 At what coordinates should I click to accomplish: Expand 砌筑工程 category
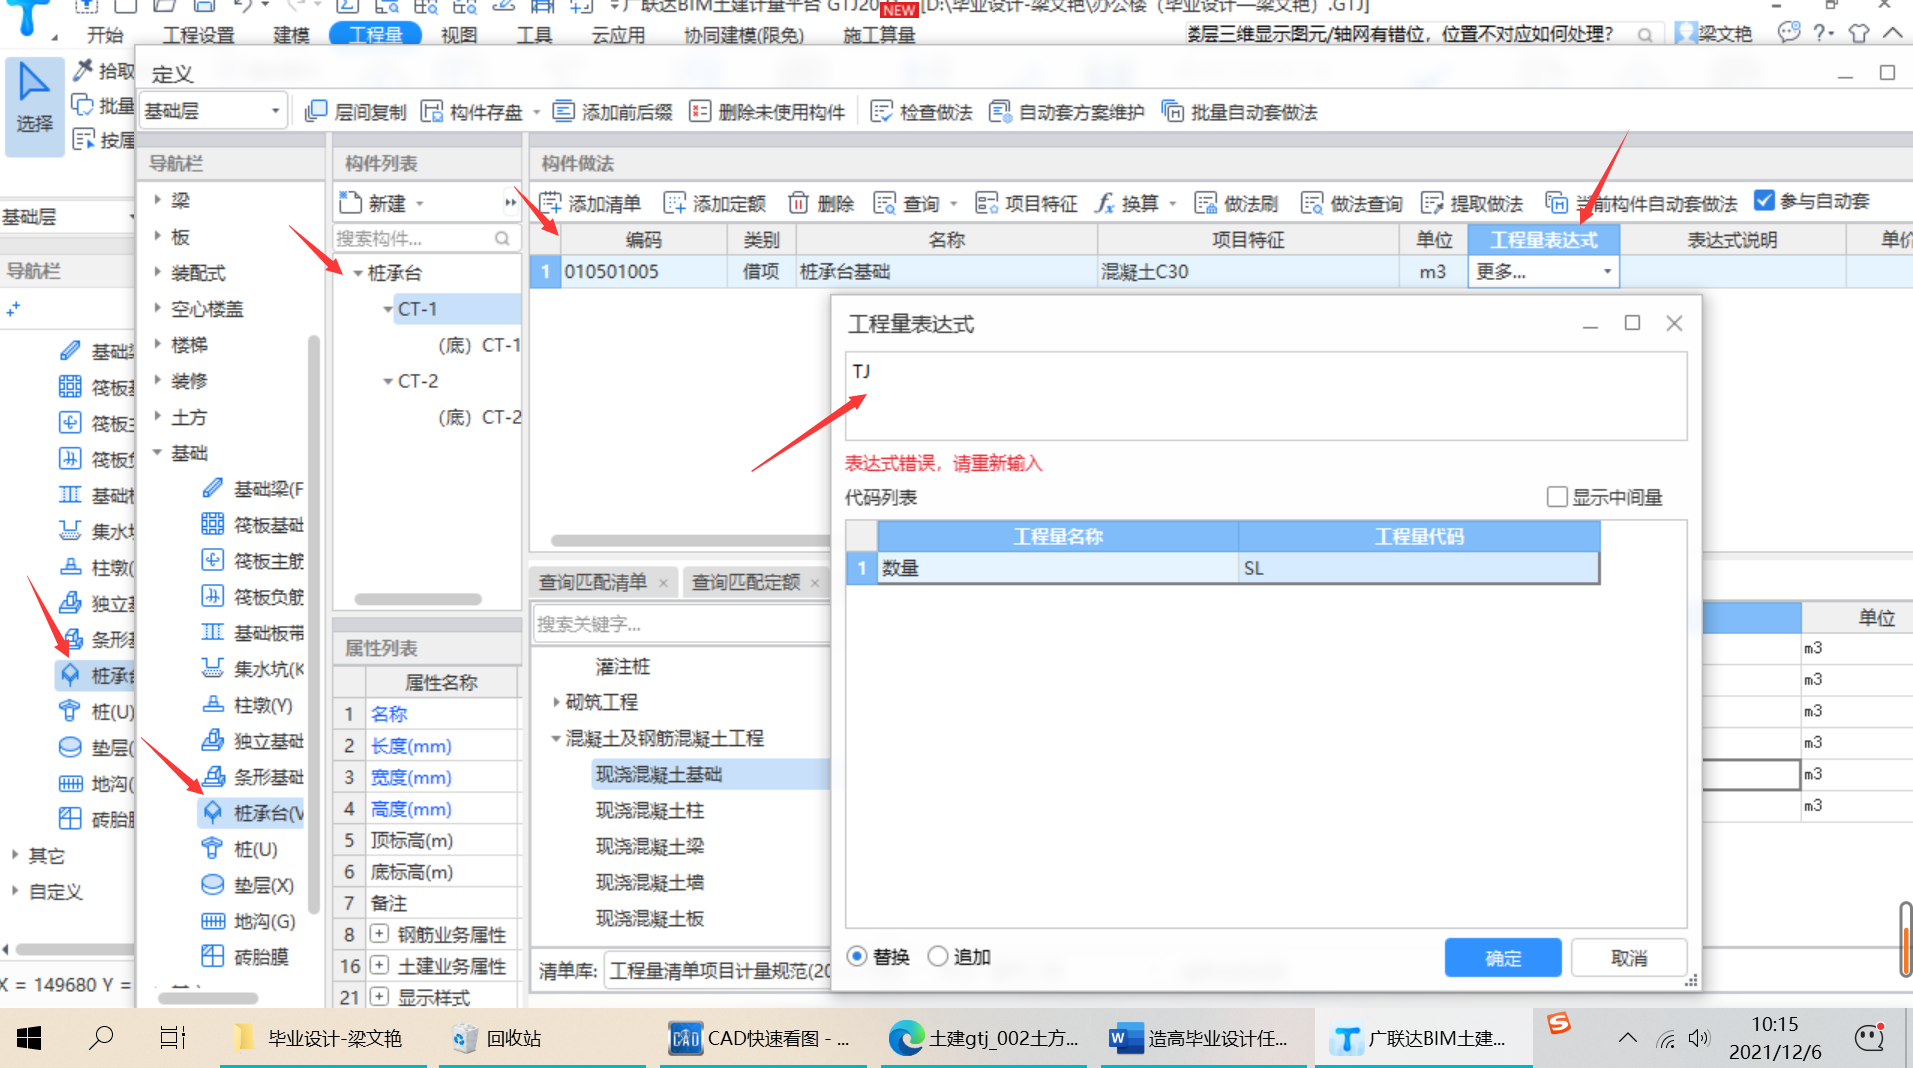[555, 702]
